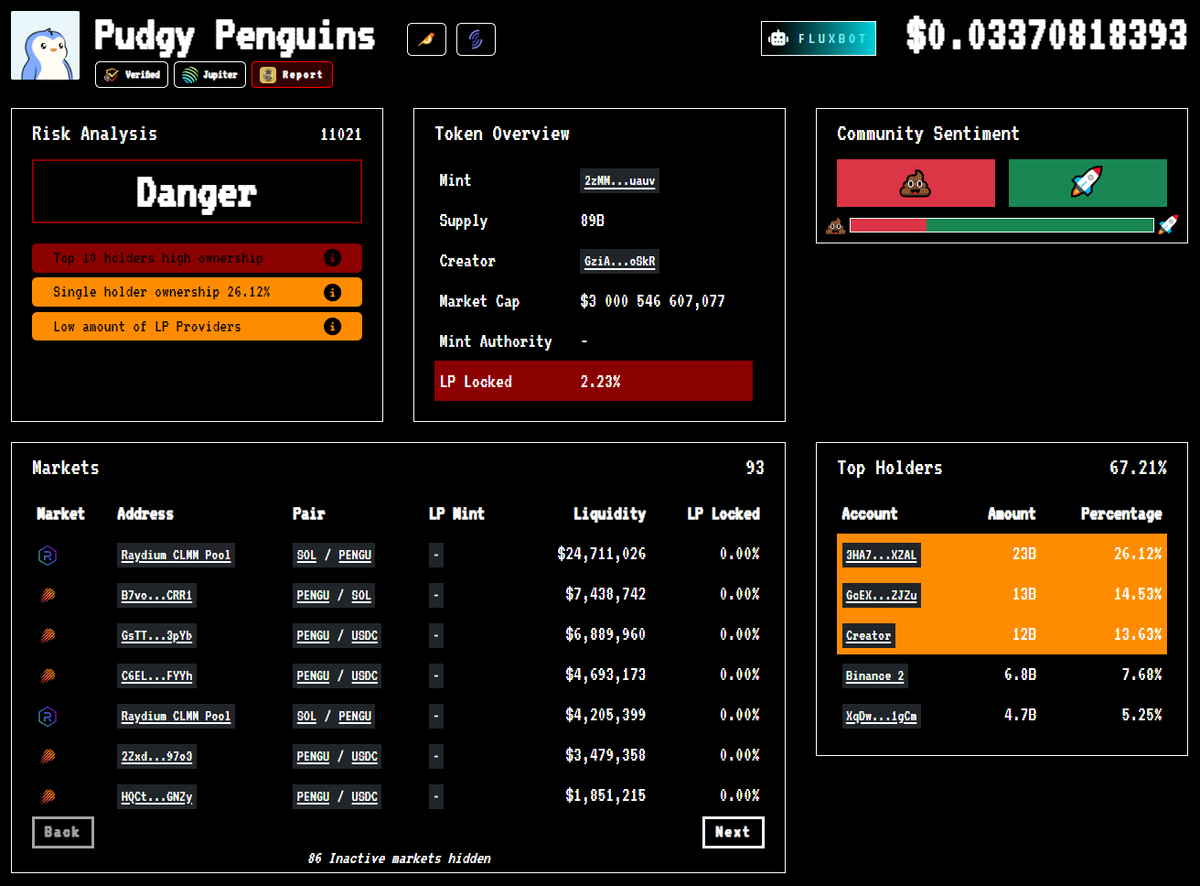Open the purple swirl explorer icon beside title
The height and width of the screenshot is (886, 1200).
point(476,39)
